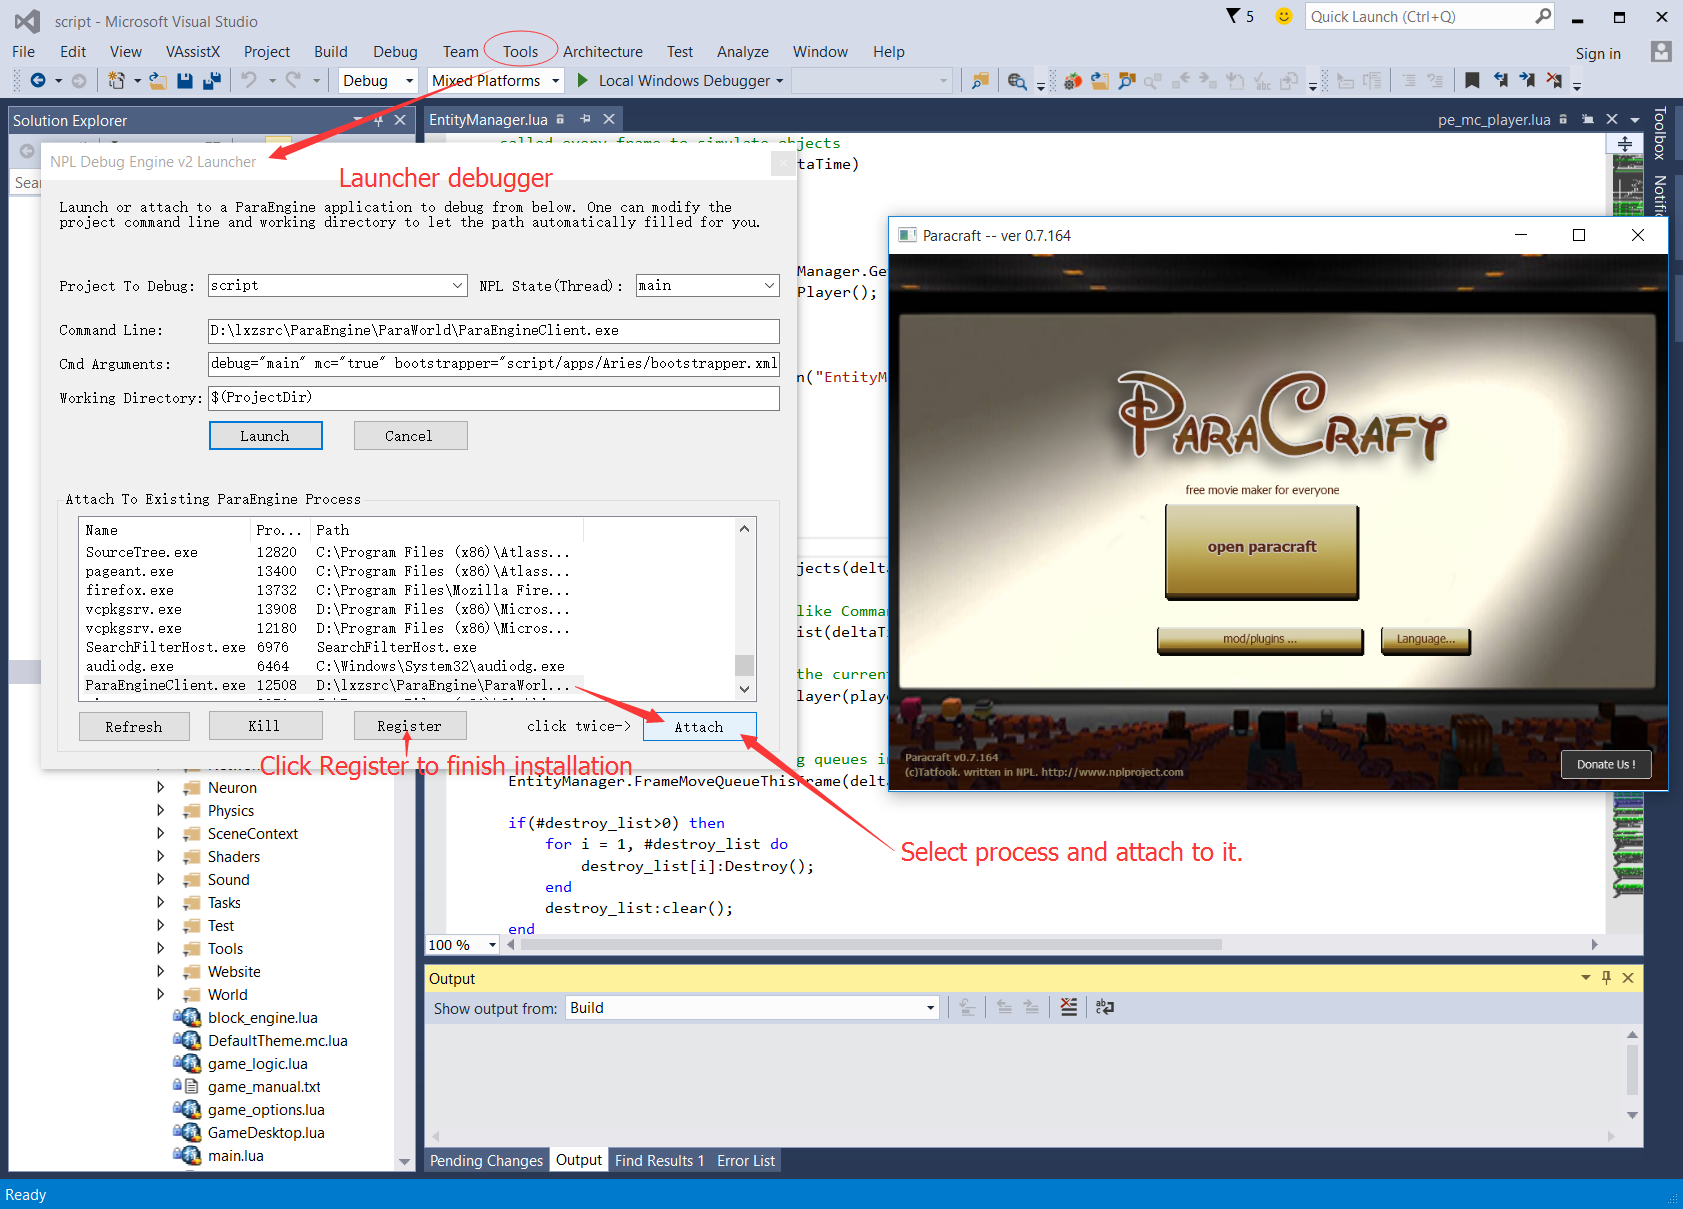Open the NPL State(Thread) main dropdown
The width and height of the screenshot is (1683, 1209).
tap(707, 285)
